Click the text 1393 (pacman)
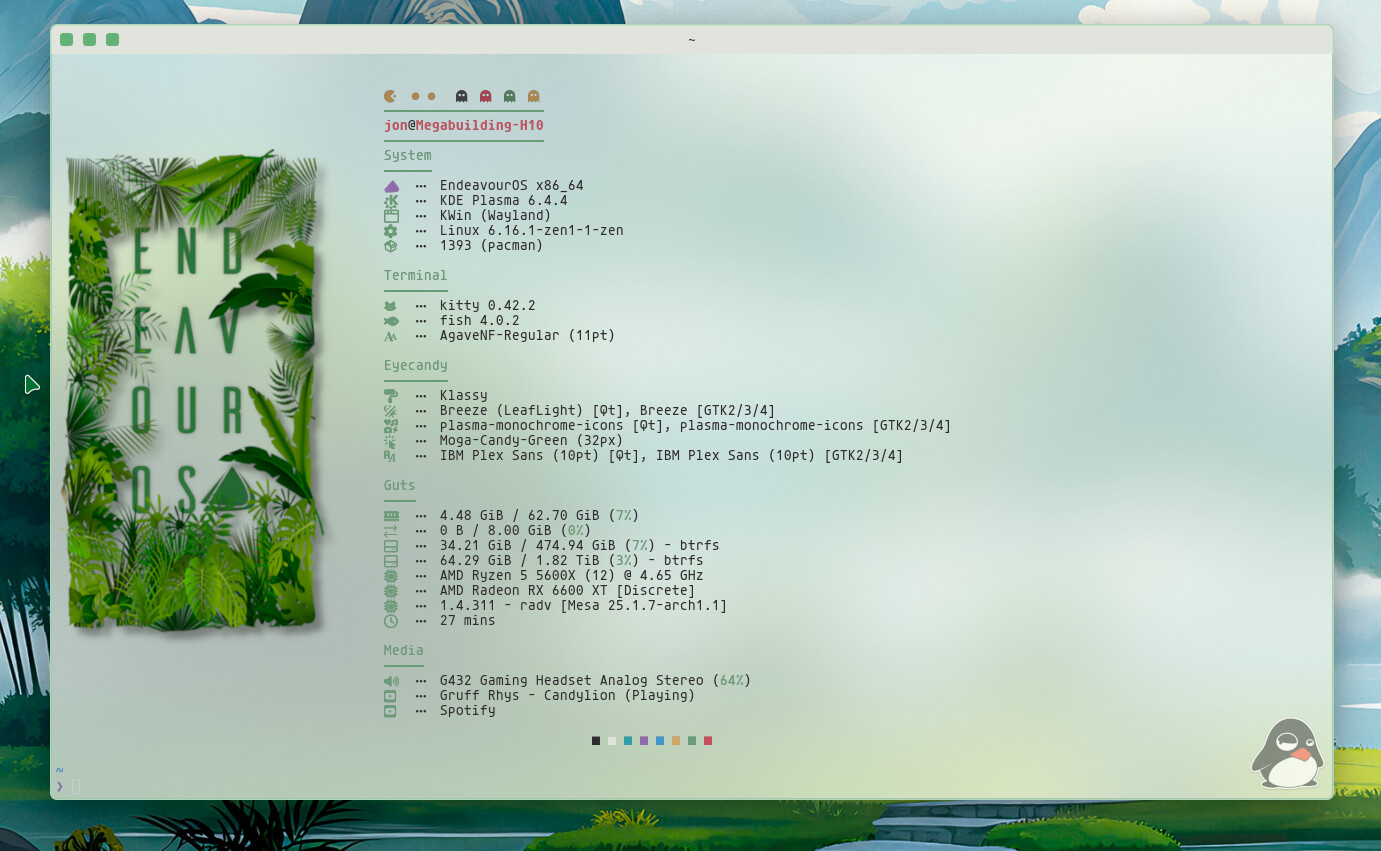Image resolution: width=1381 pixels, height=851 pixels. coord(492,245)
